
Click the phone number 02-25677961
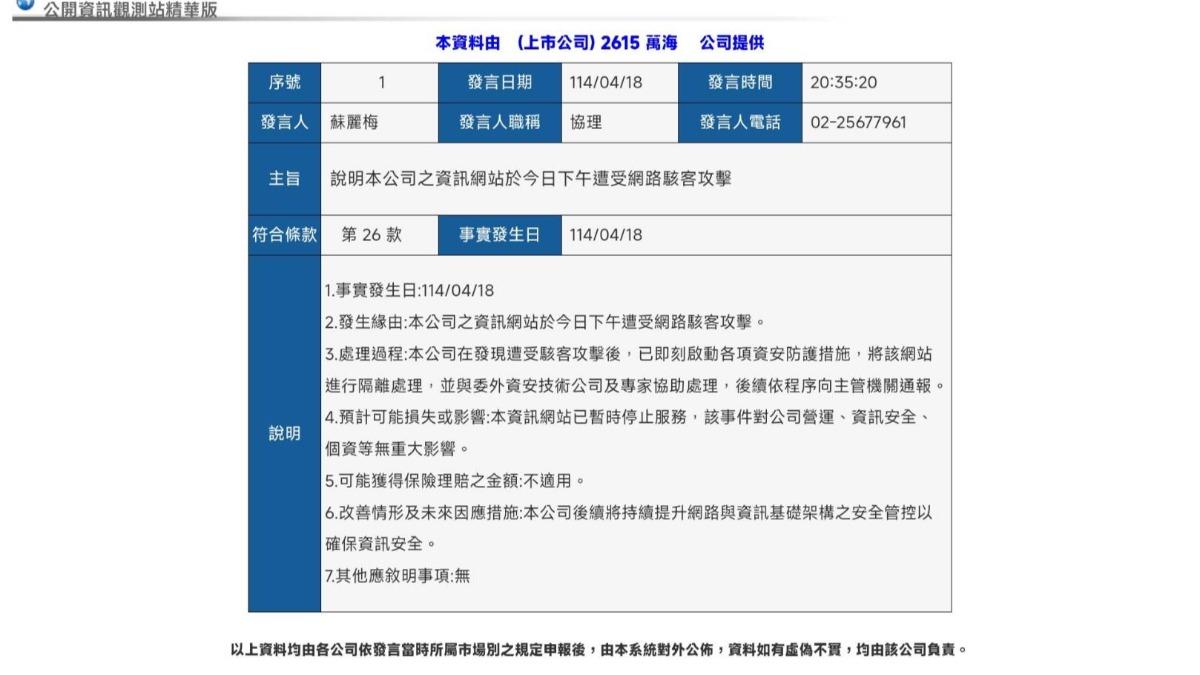[x=858, y=123]
